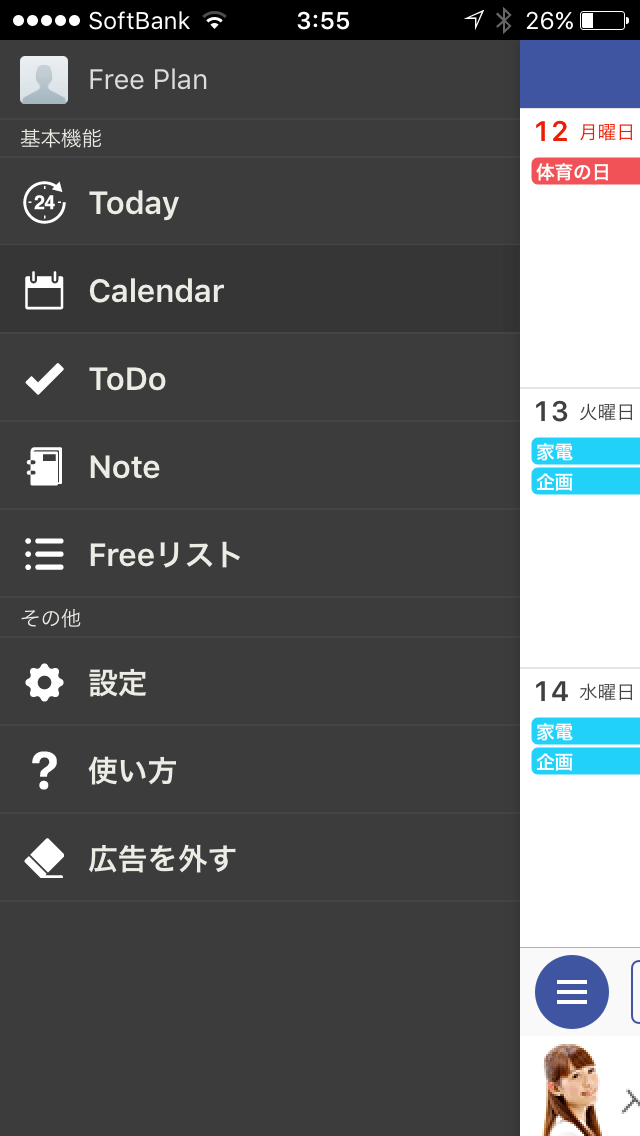Tap the 広告を外す eraser icon
This screenshot has width=640, height=1136.
coord(44,859)
